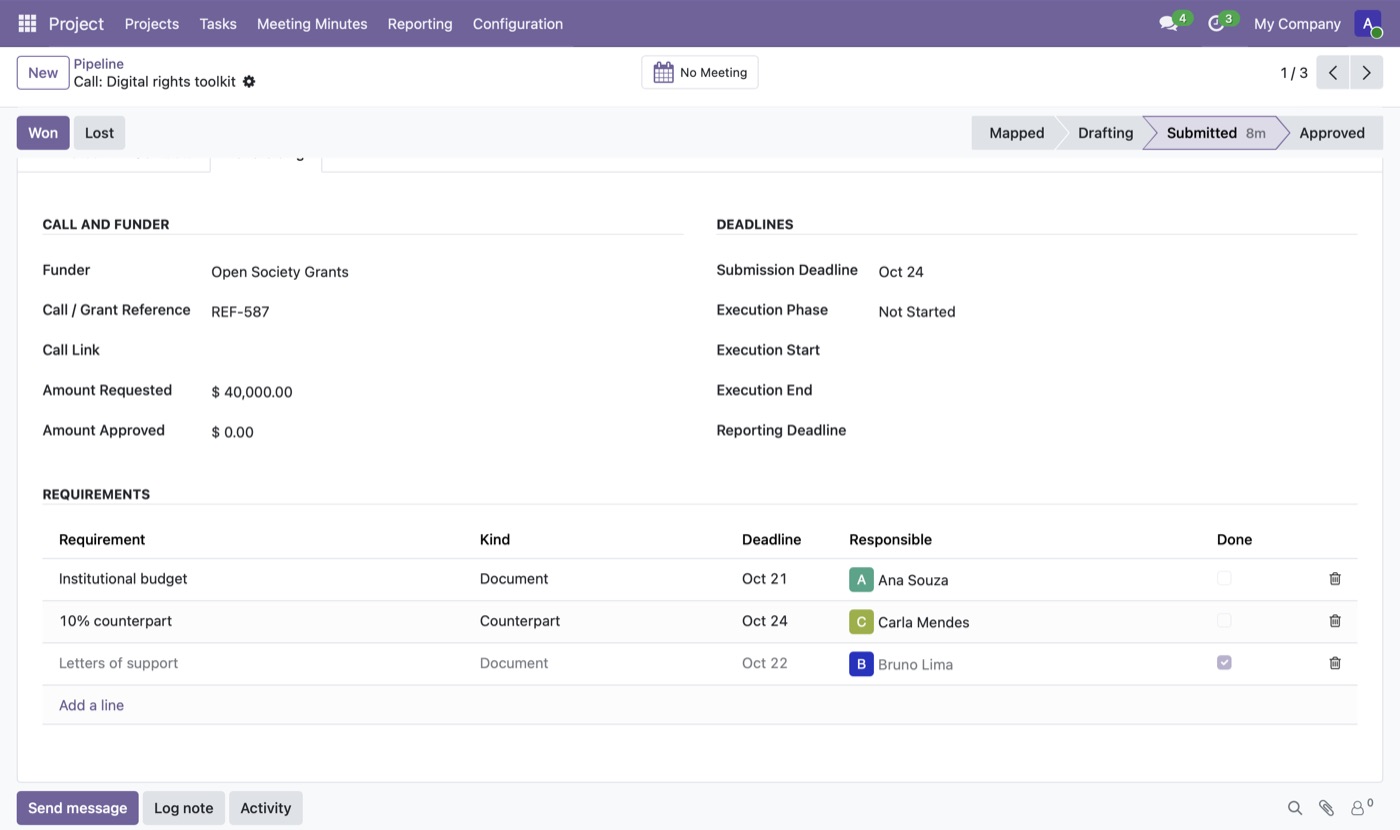Select the Submitted stage
This screenshot has width=1400, height=830.
[1214, 133]
